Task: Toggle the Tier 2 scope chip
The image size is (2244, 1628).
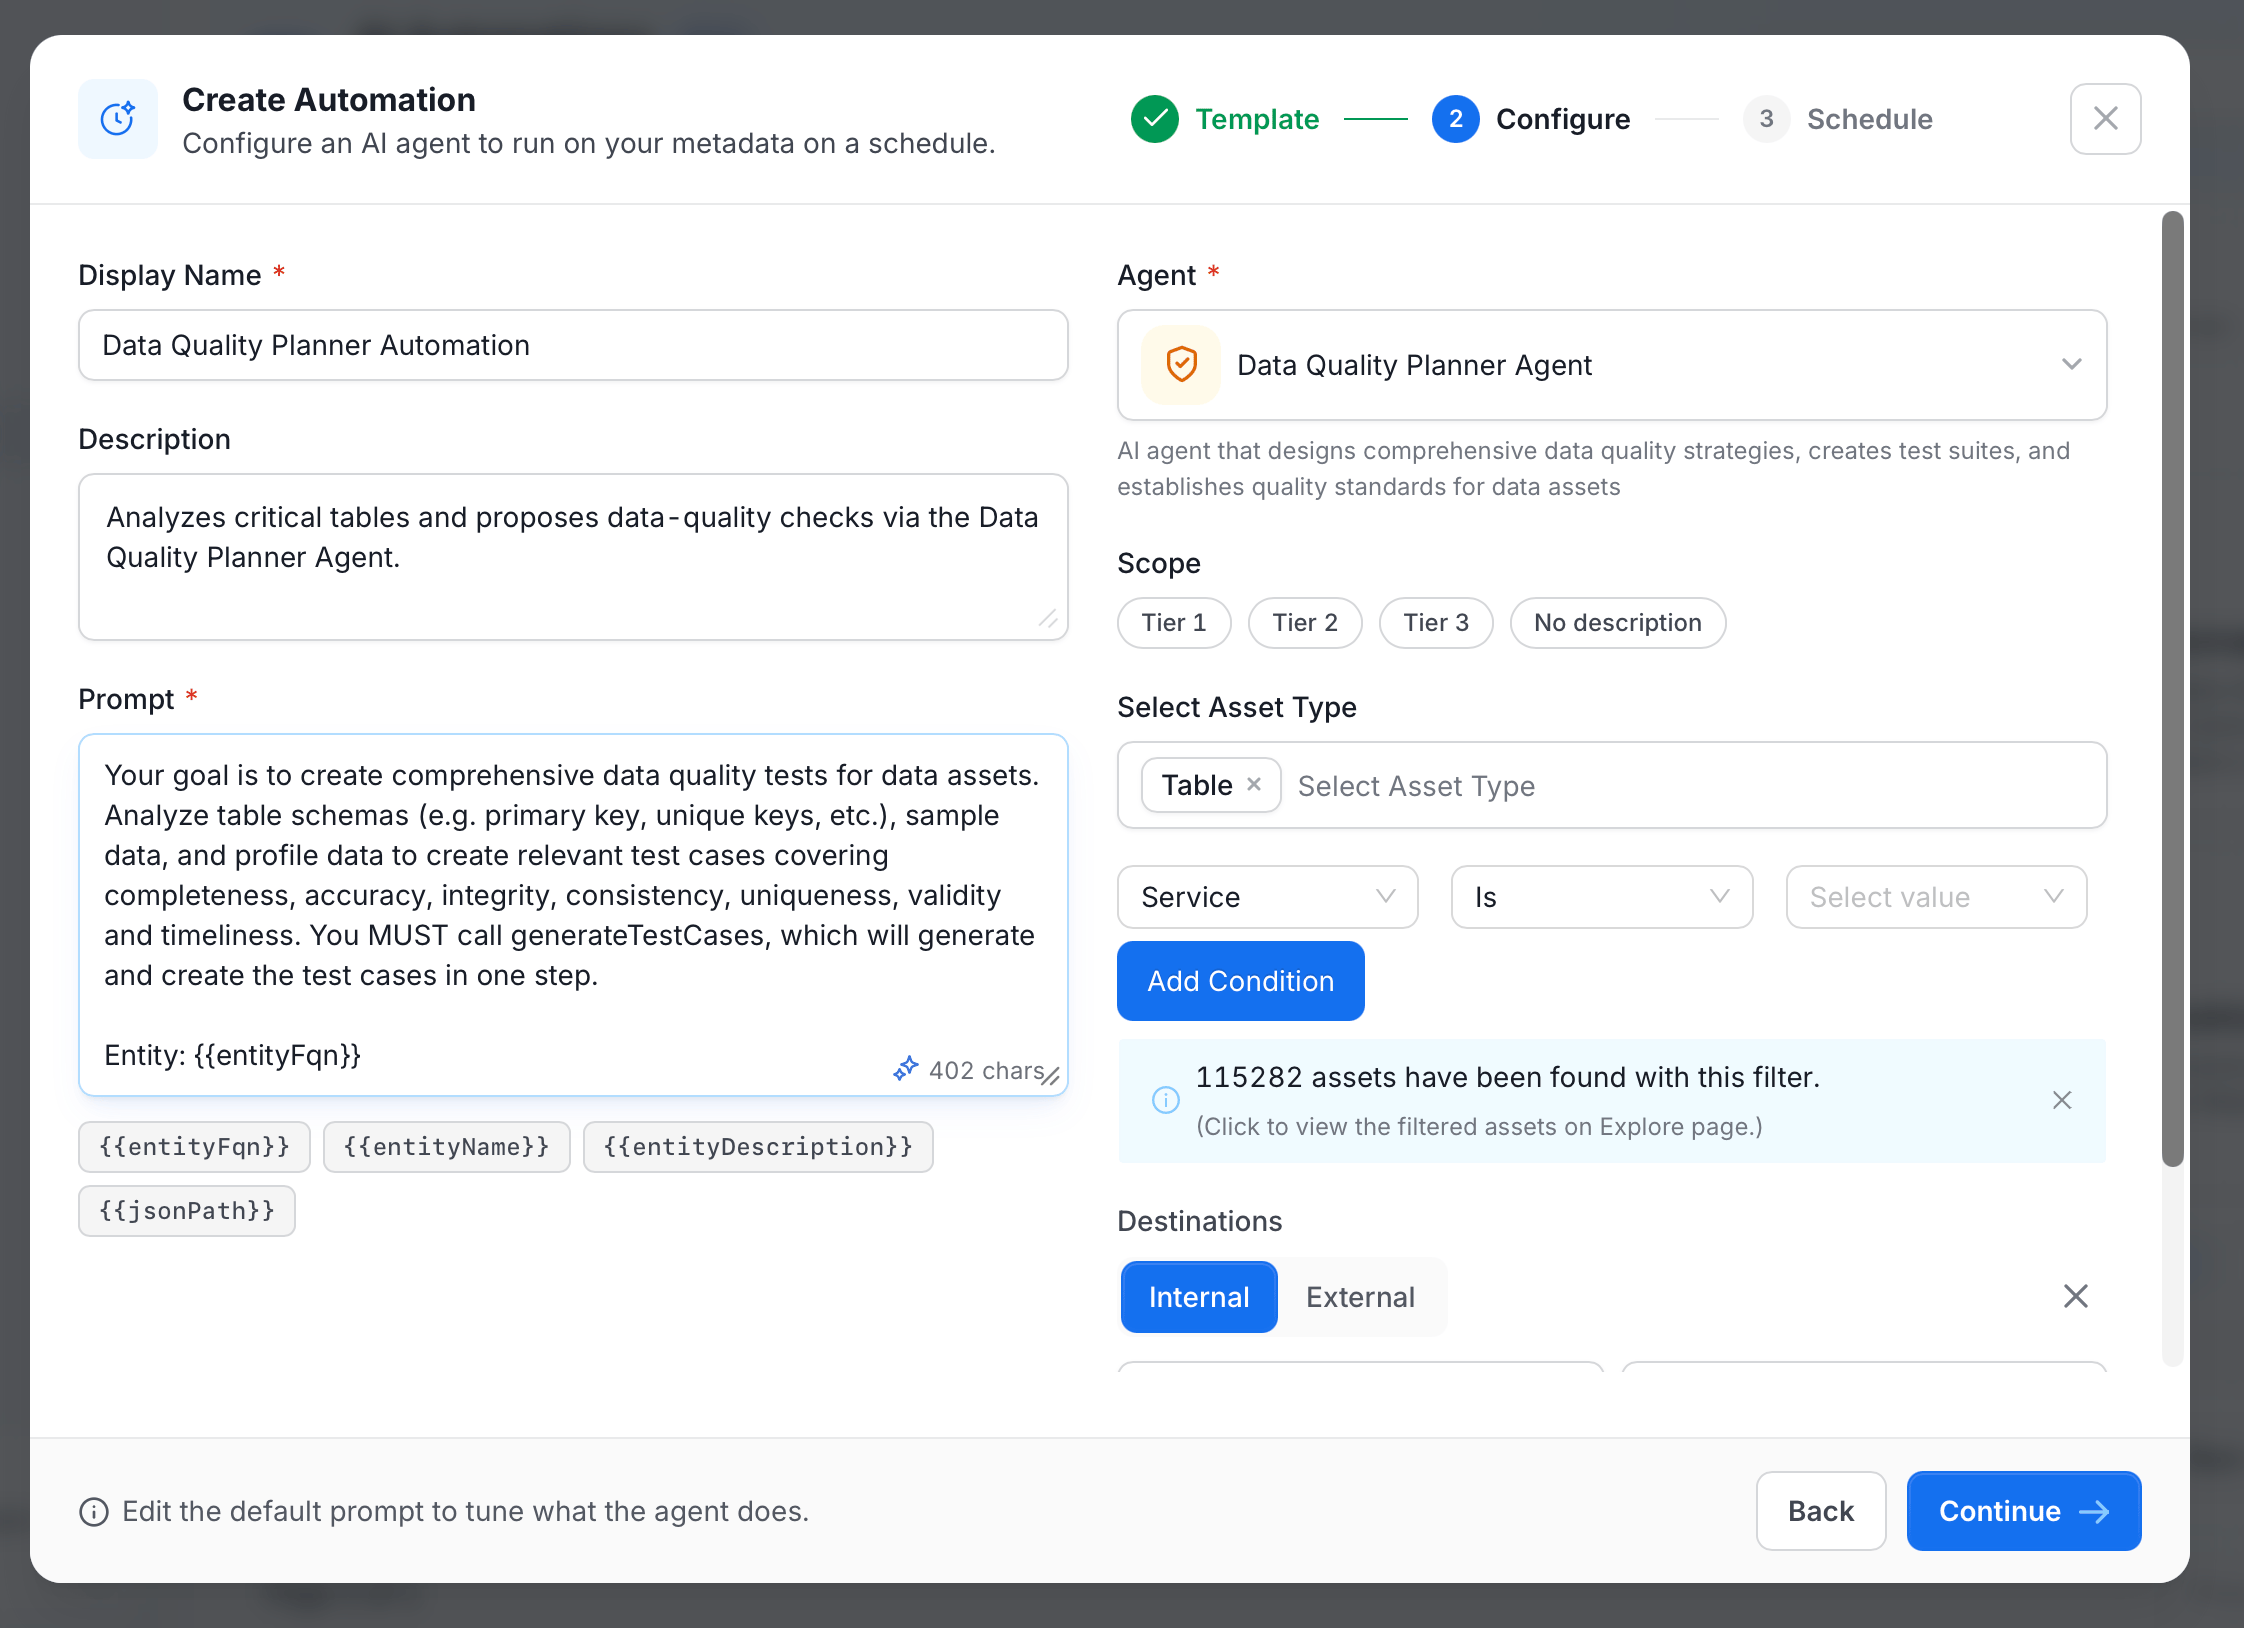Action: (x=1305, y=623)
